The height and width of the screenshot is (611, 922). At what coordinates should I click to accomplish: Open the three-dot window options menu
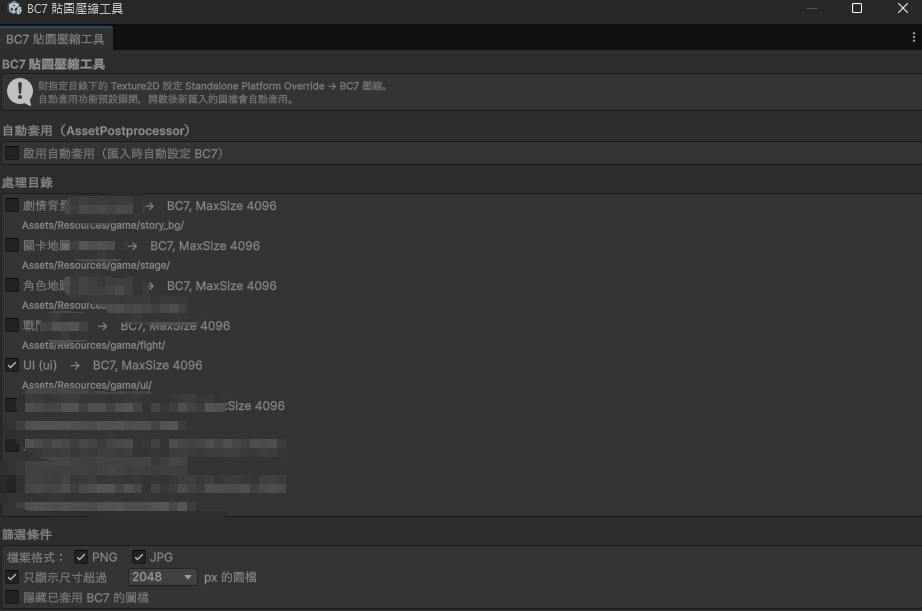point(913,37)
